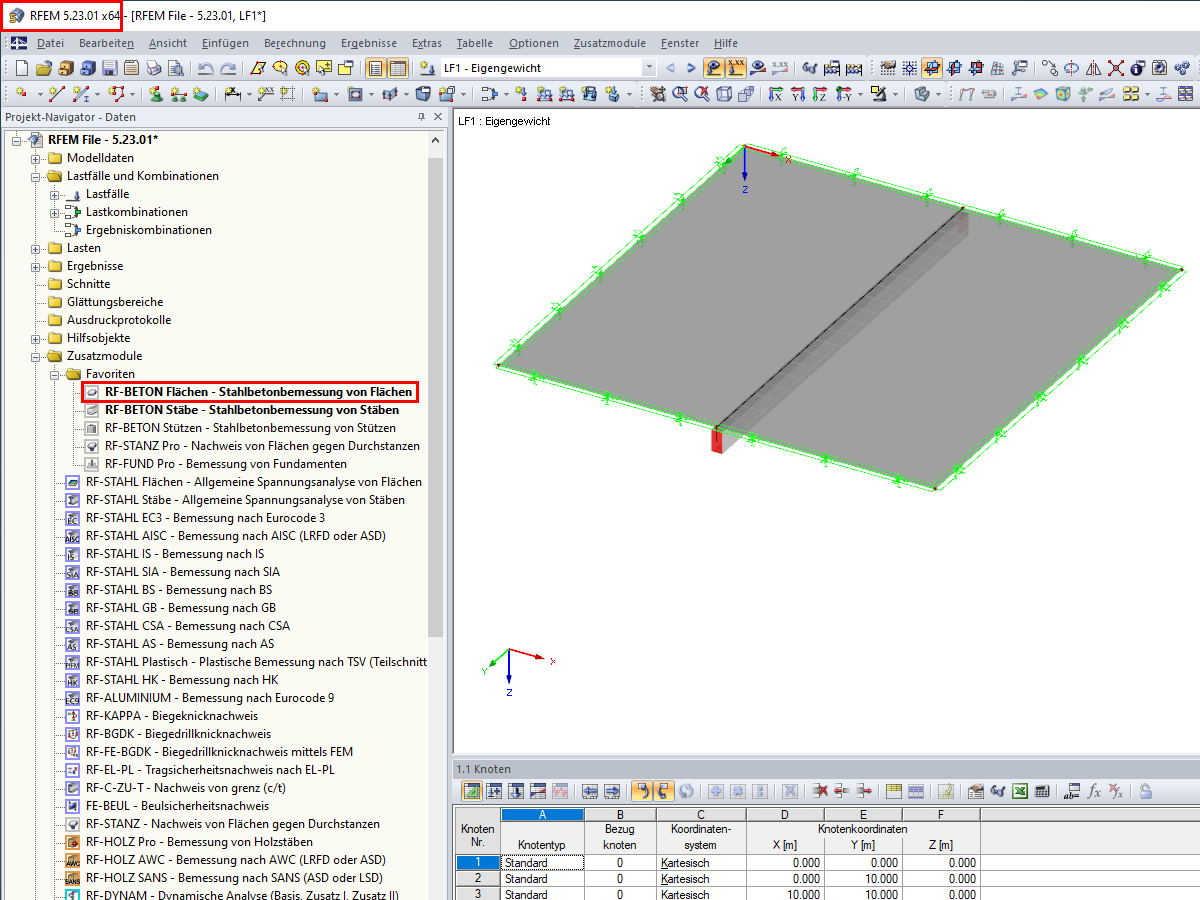
Task: Undo the last action
Action: 205,68
